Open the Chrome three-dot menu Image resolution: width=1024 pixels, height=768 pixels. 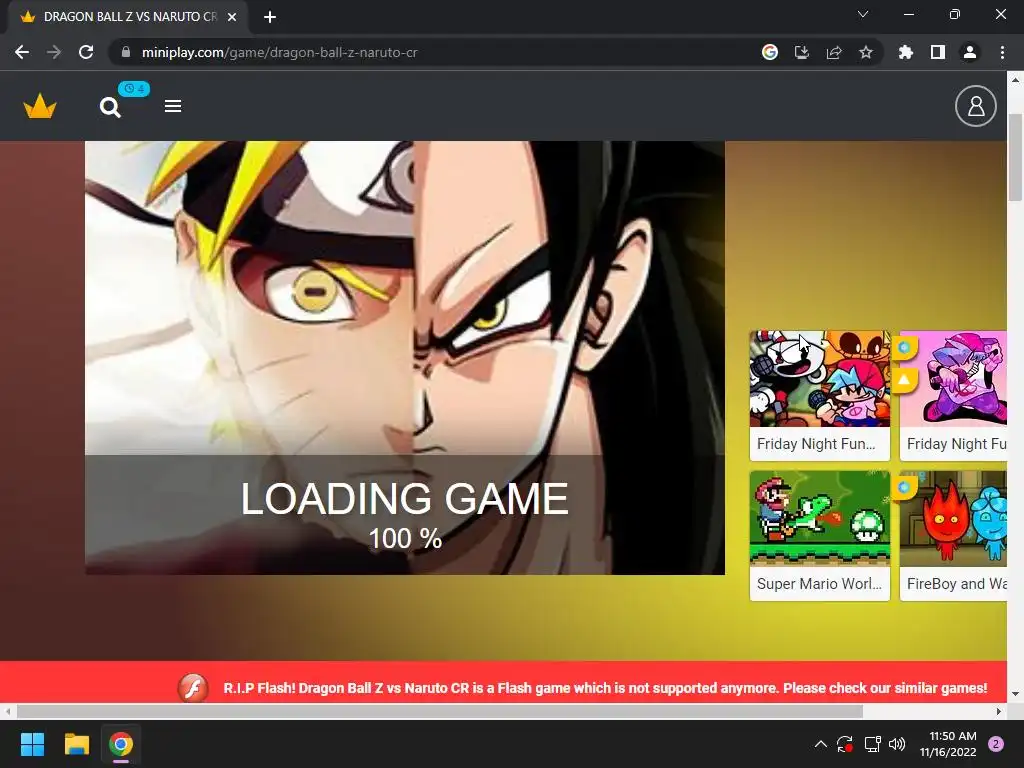(1002, 52)
